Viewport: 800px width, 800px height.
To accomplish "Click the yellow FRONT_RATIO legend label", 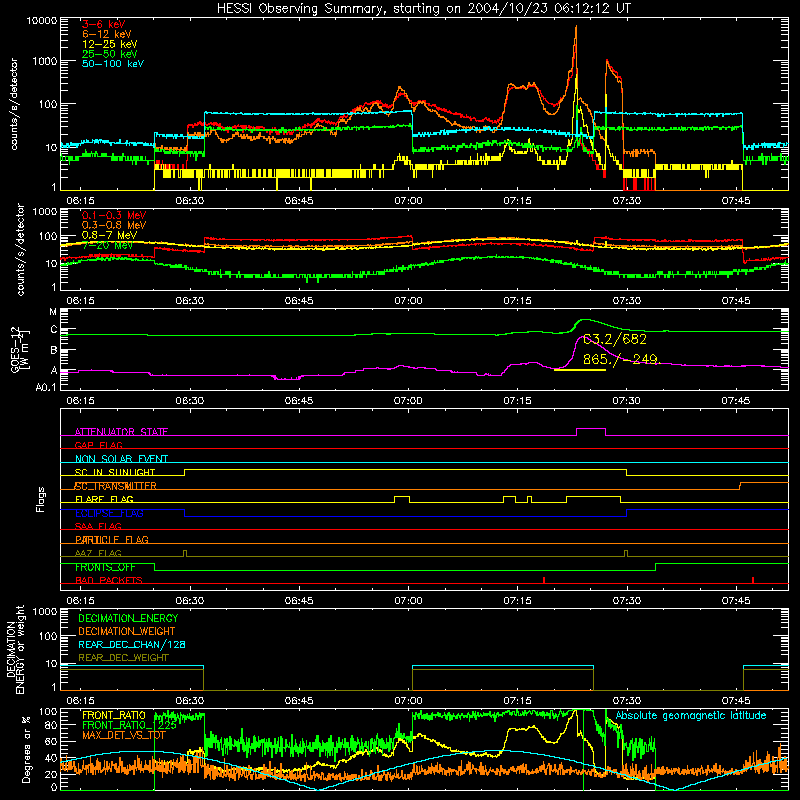I will point(114,715).
